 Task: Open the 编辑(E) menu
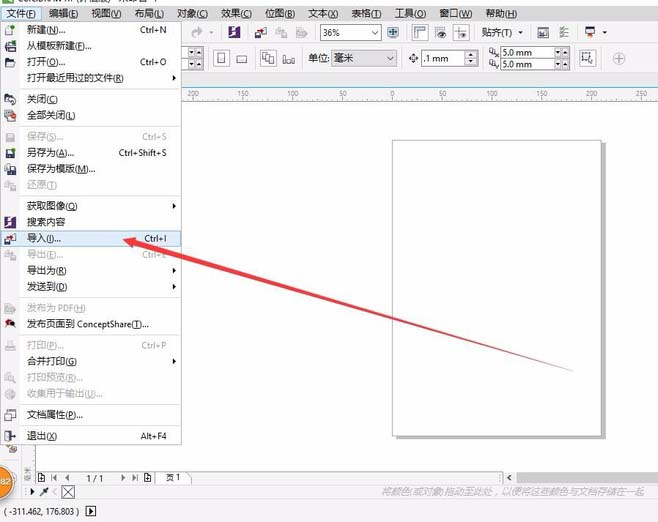tap(63, 14)
